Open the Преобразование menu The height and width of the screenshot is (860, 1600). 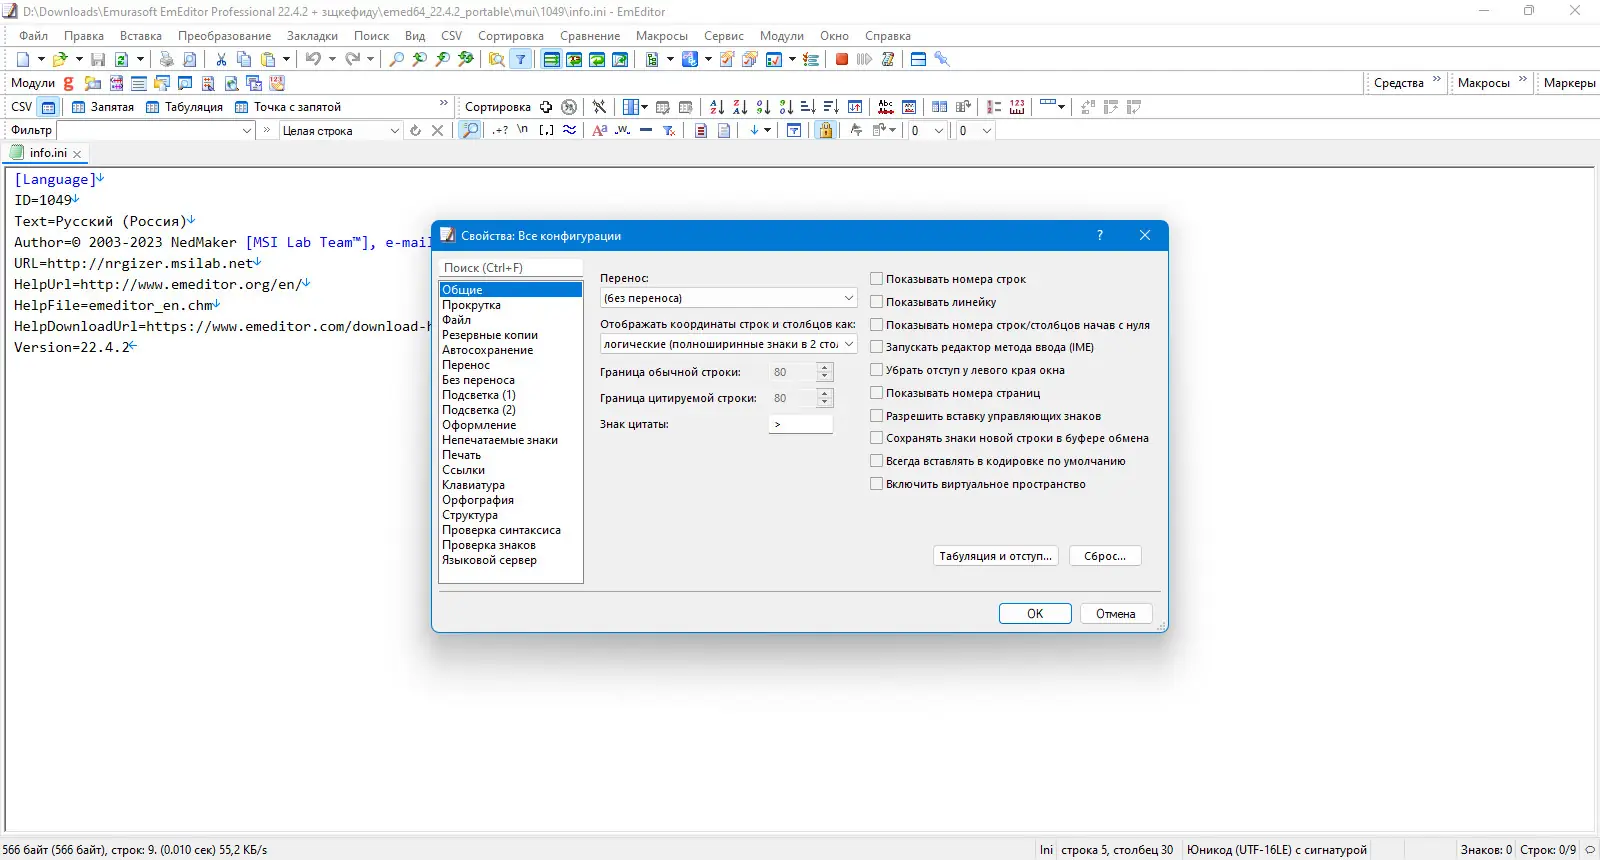225,36
